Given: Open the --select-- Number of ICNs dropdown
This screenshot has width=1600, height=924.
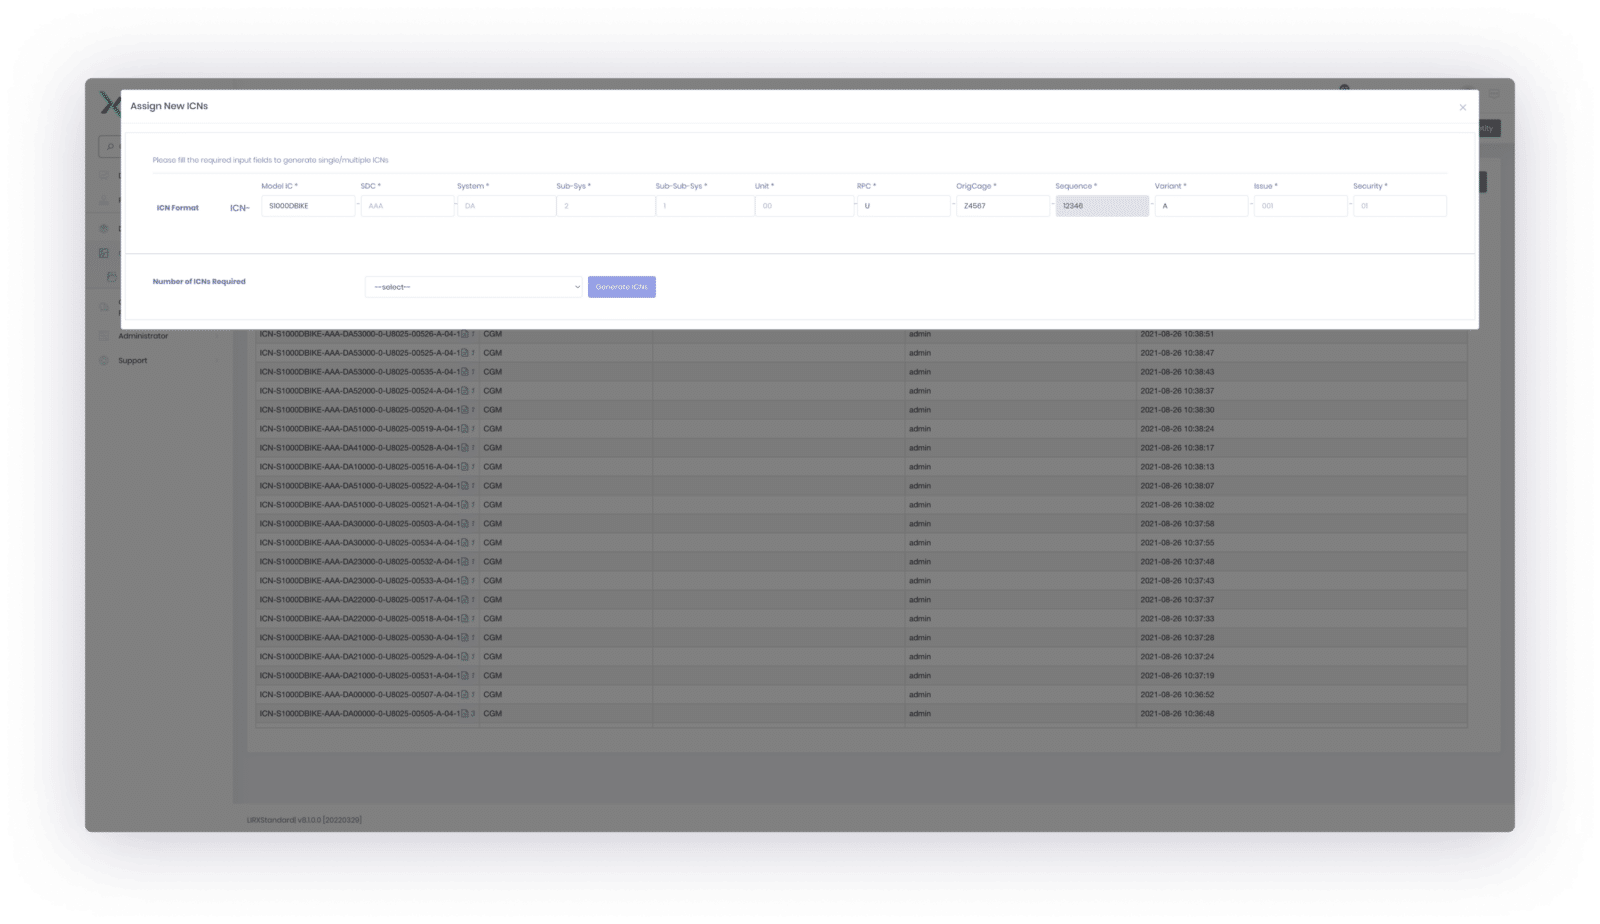Looking at the screenshot, I should click(473, 287).
